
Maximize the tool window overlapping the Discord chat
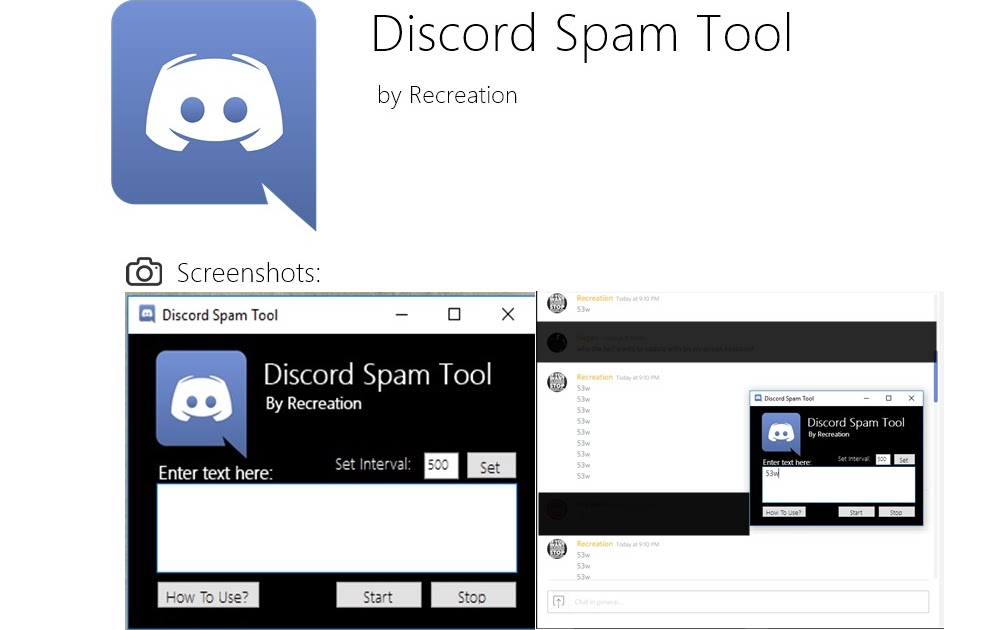[x=889, y=398]
